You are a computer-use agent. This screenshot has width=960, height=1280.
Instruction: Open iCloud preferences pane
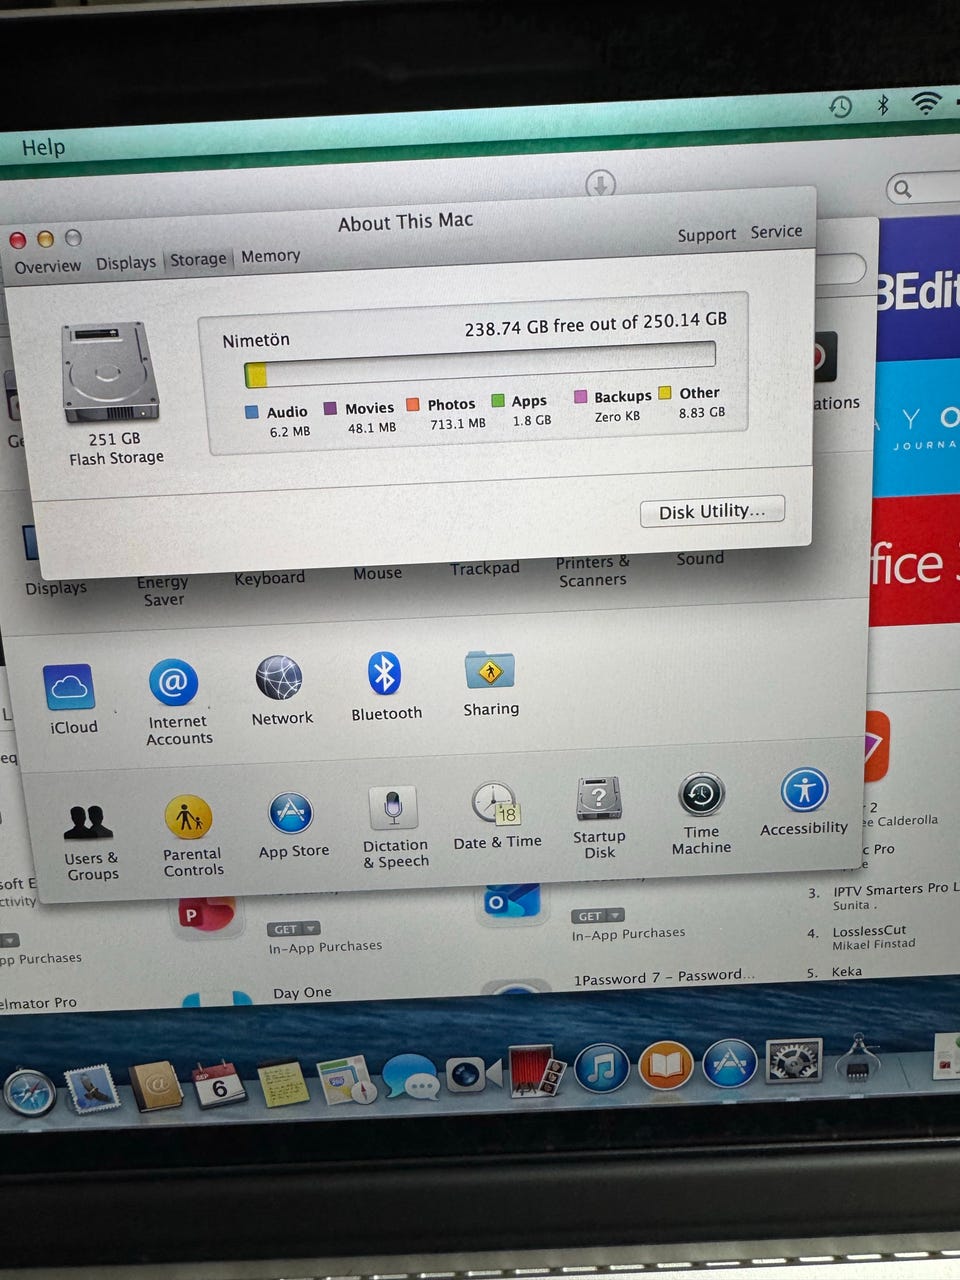(x=70, y=688)
